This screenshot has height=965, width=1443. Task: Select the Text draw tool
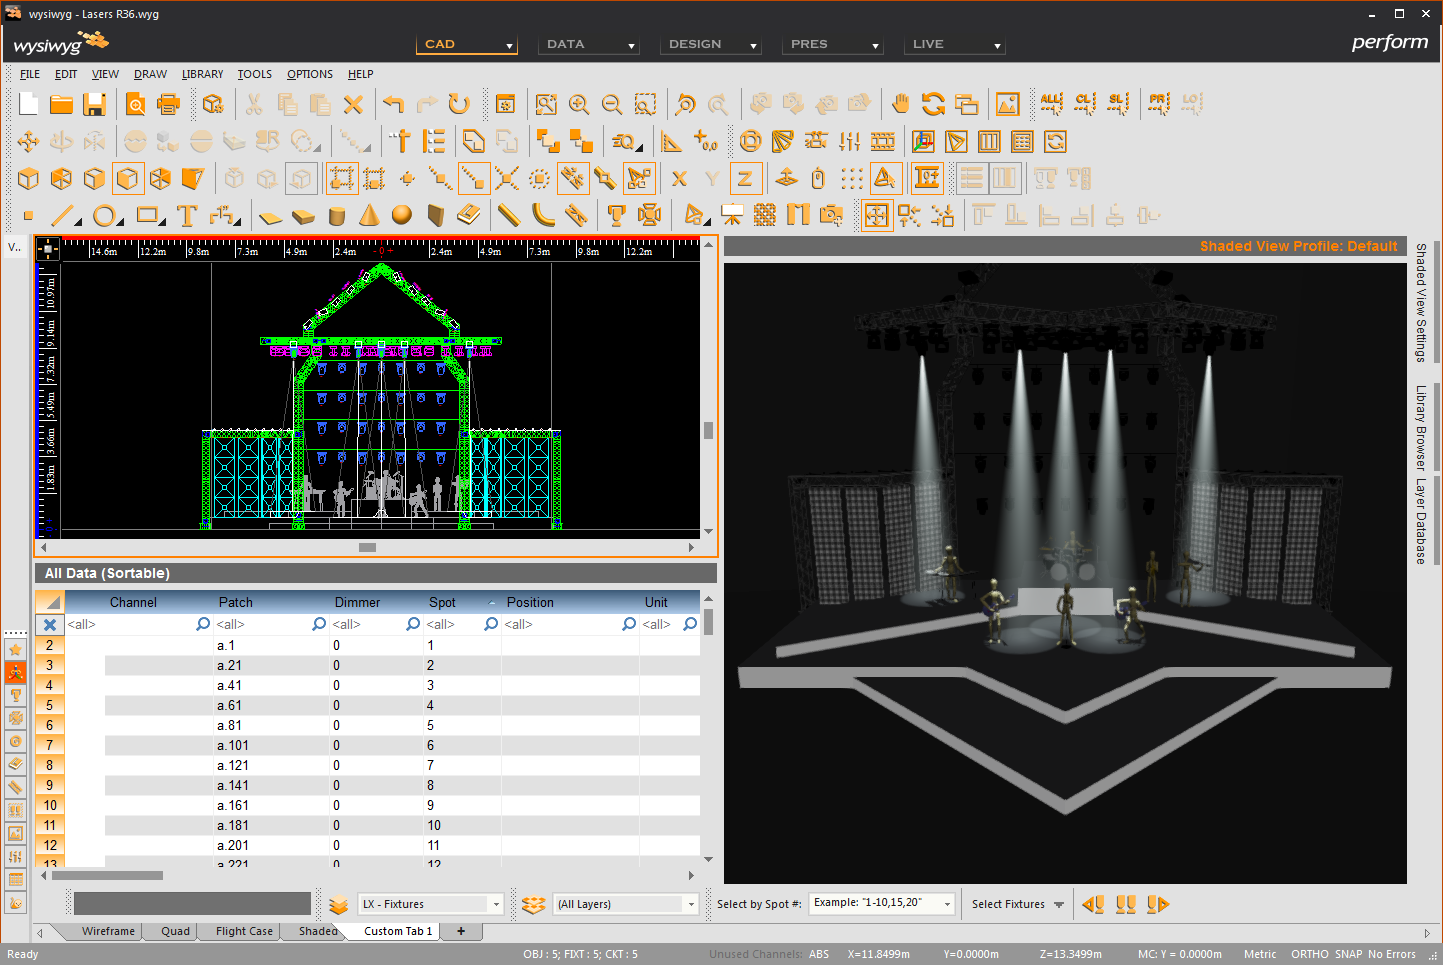click(187, 215)
